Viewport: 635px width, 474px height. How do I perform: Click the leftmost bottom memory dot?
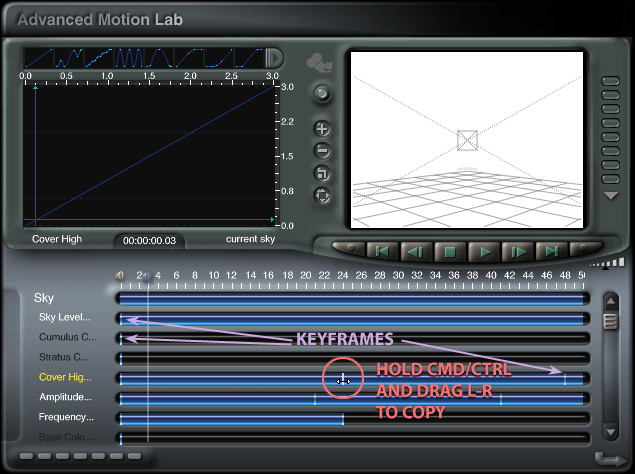26,456
